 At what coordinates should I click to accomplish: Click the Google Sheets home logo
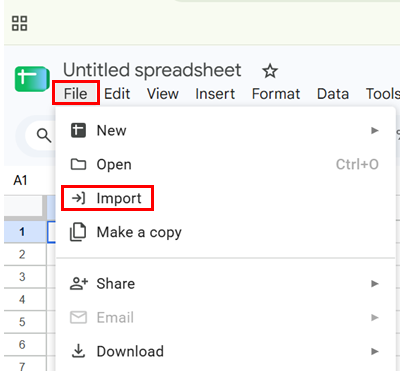[32, 79]
